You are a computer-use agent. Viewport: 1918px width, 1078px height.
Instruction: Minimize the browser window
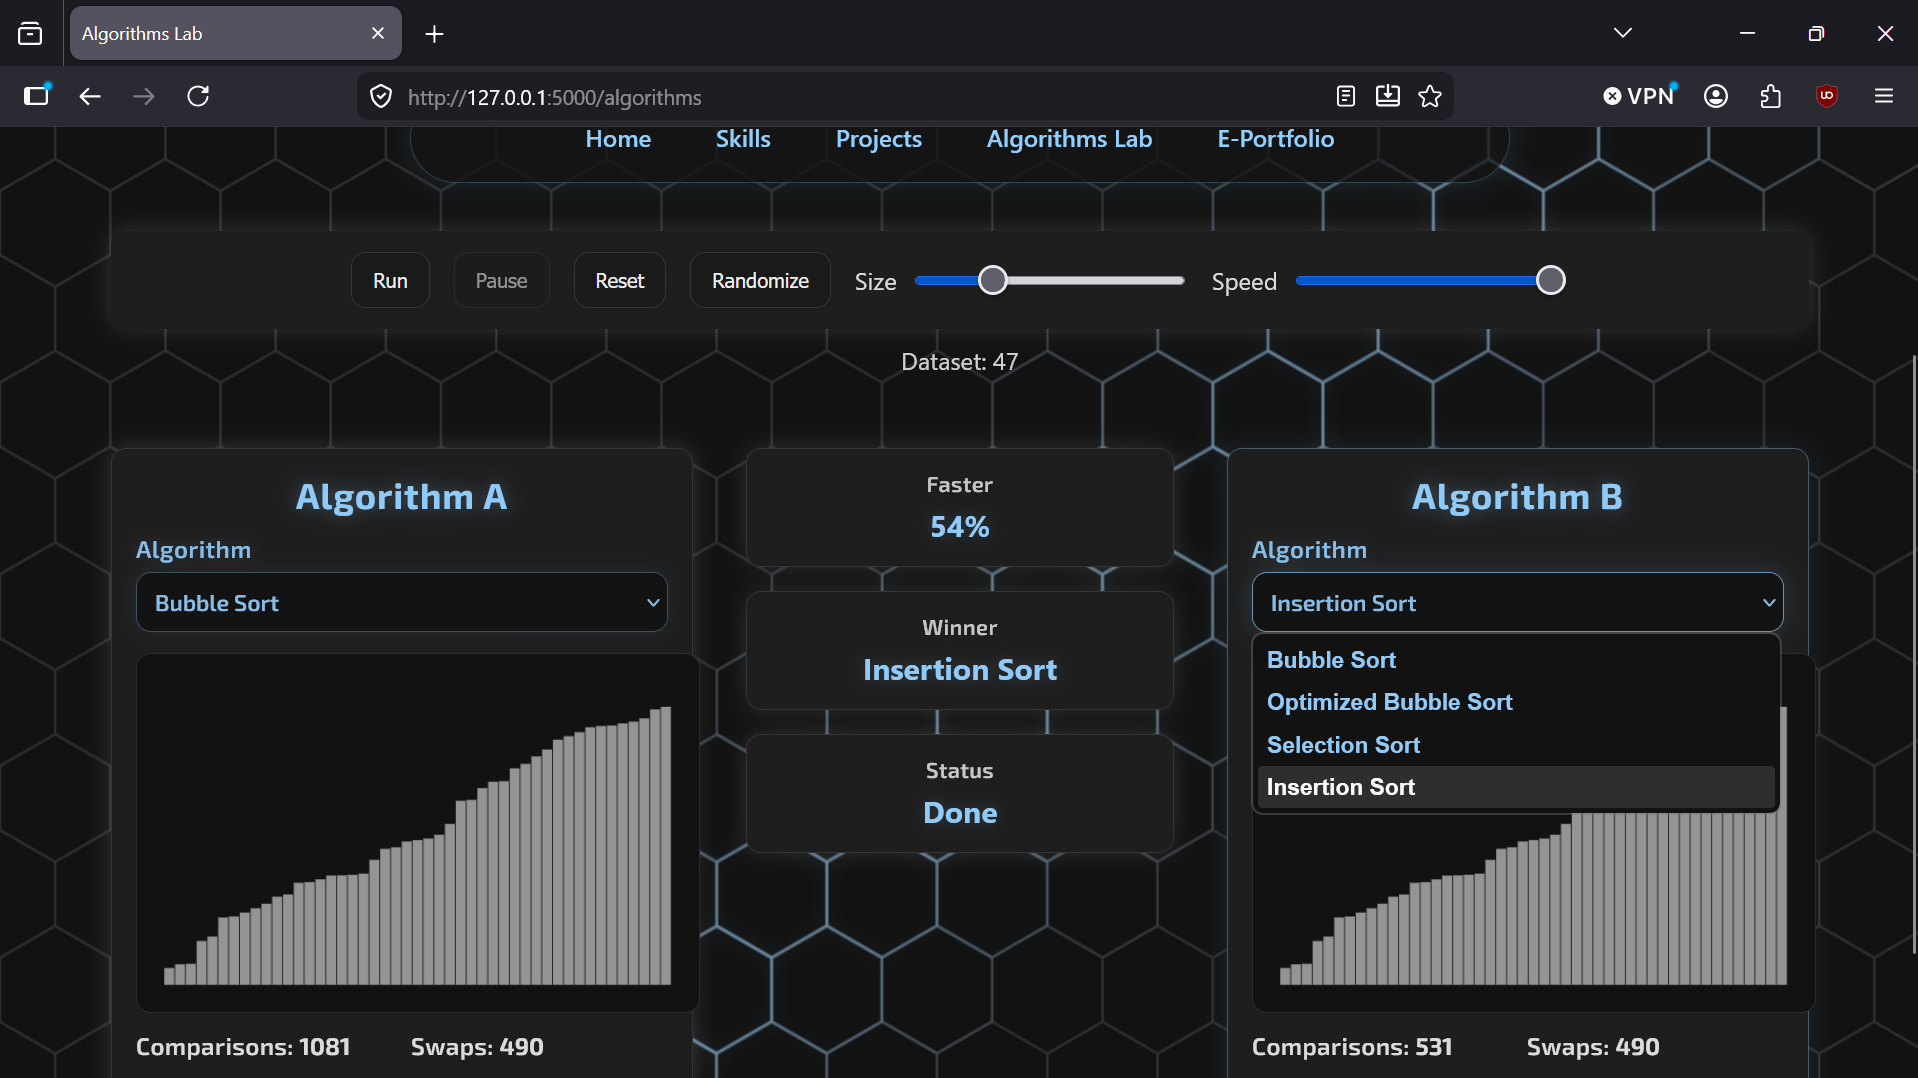1747,33
